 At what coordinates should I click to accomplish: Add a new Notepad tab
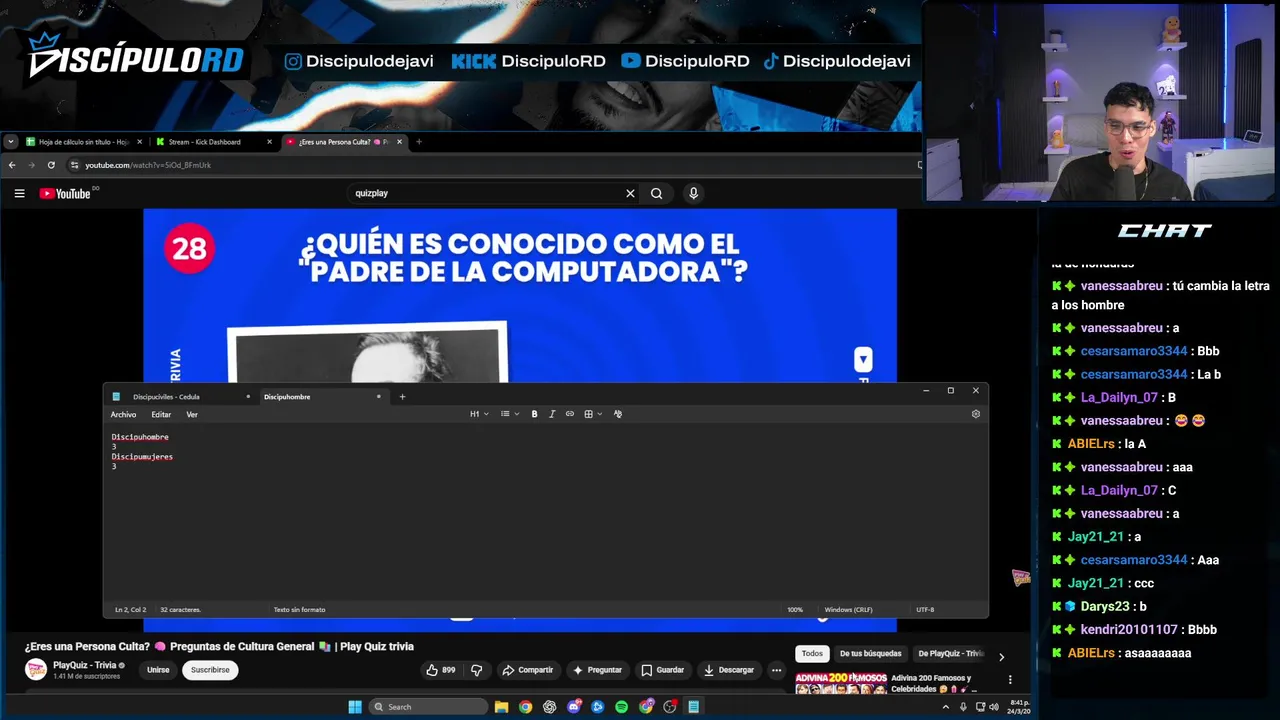coord(402,397)
